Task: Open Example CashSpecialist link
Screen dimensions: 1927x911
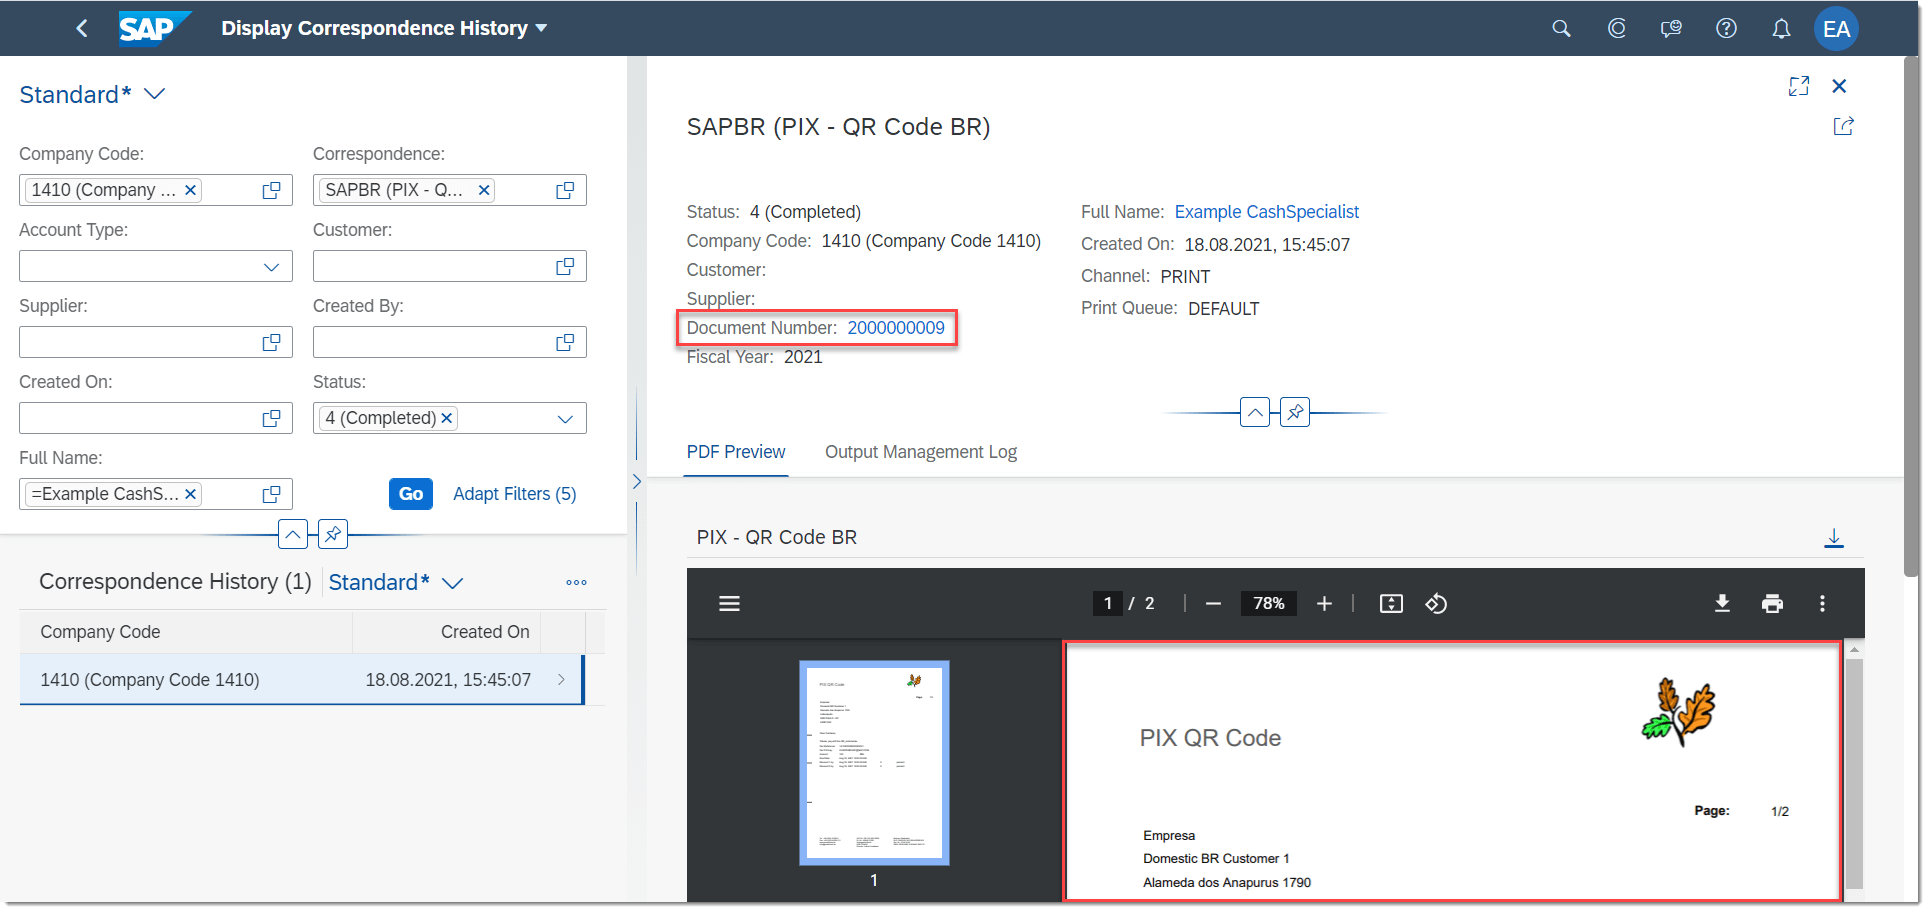Action: click(1266, 212)
